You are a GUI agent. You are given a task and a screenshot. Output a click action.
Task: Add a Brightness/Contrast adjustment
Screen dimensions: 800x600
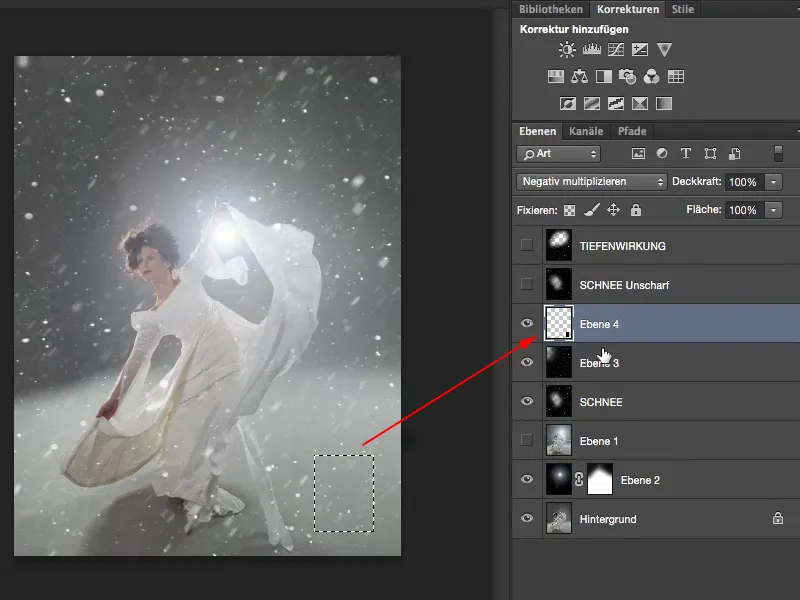click(566, 49)
